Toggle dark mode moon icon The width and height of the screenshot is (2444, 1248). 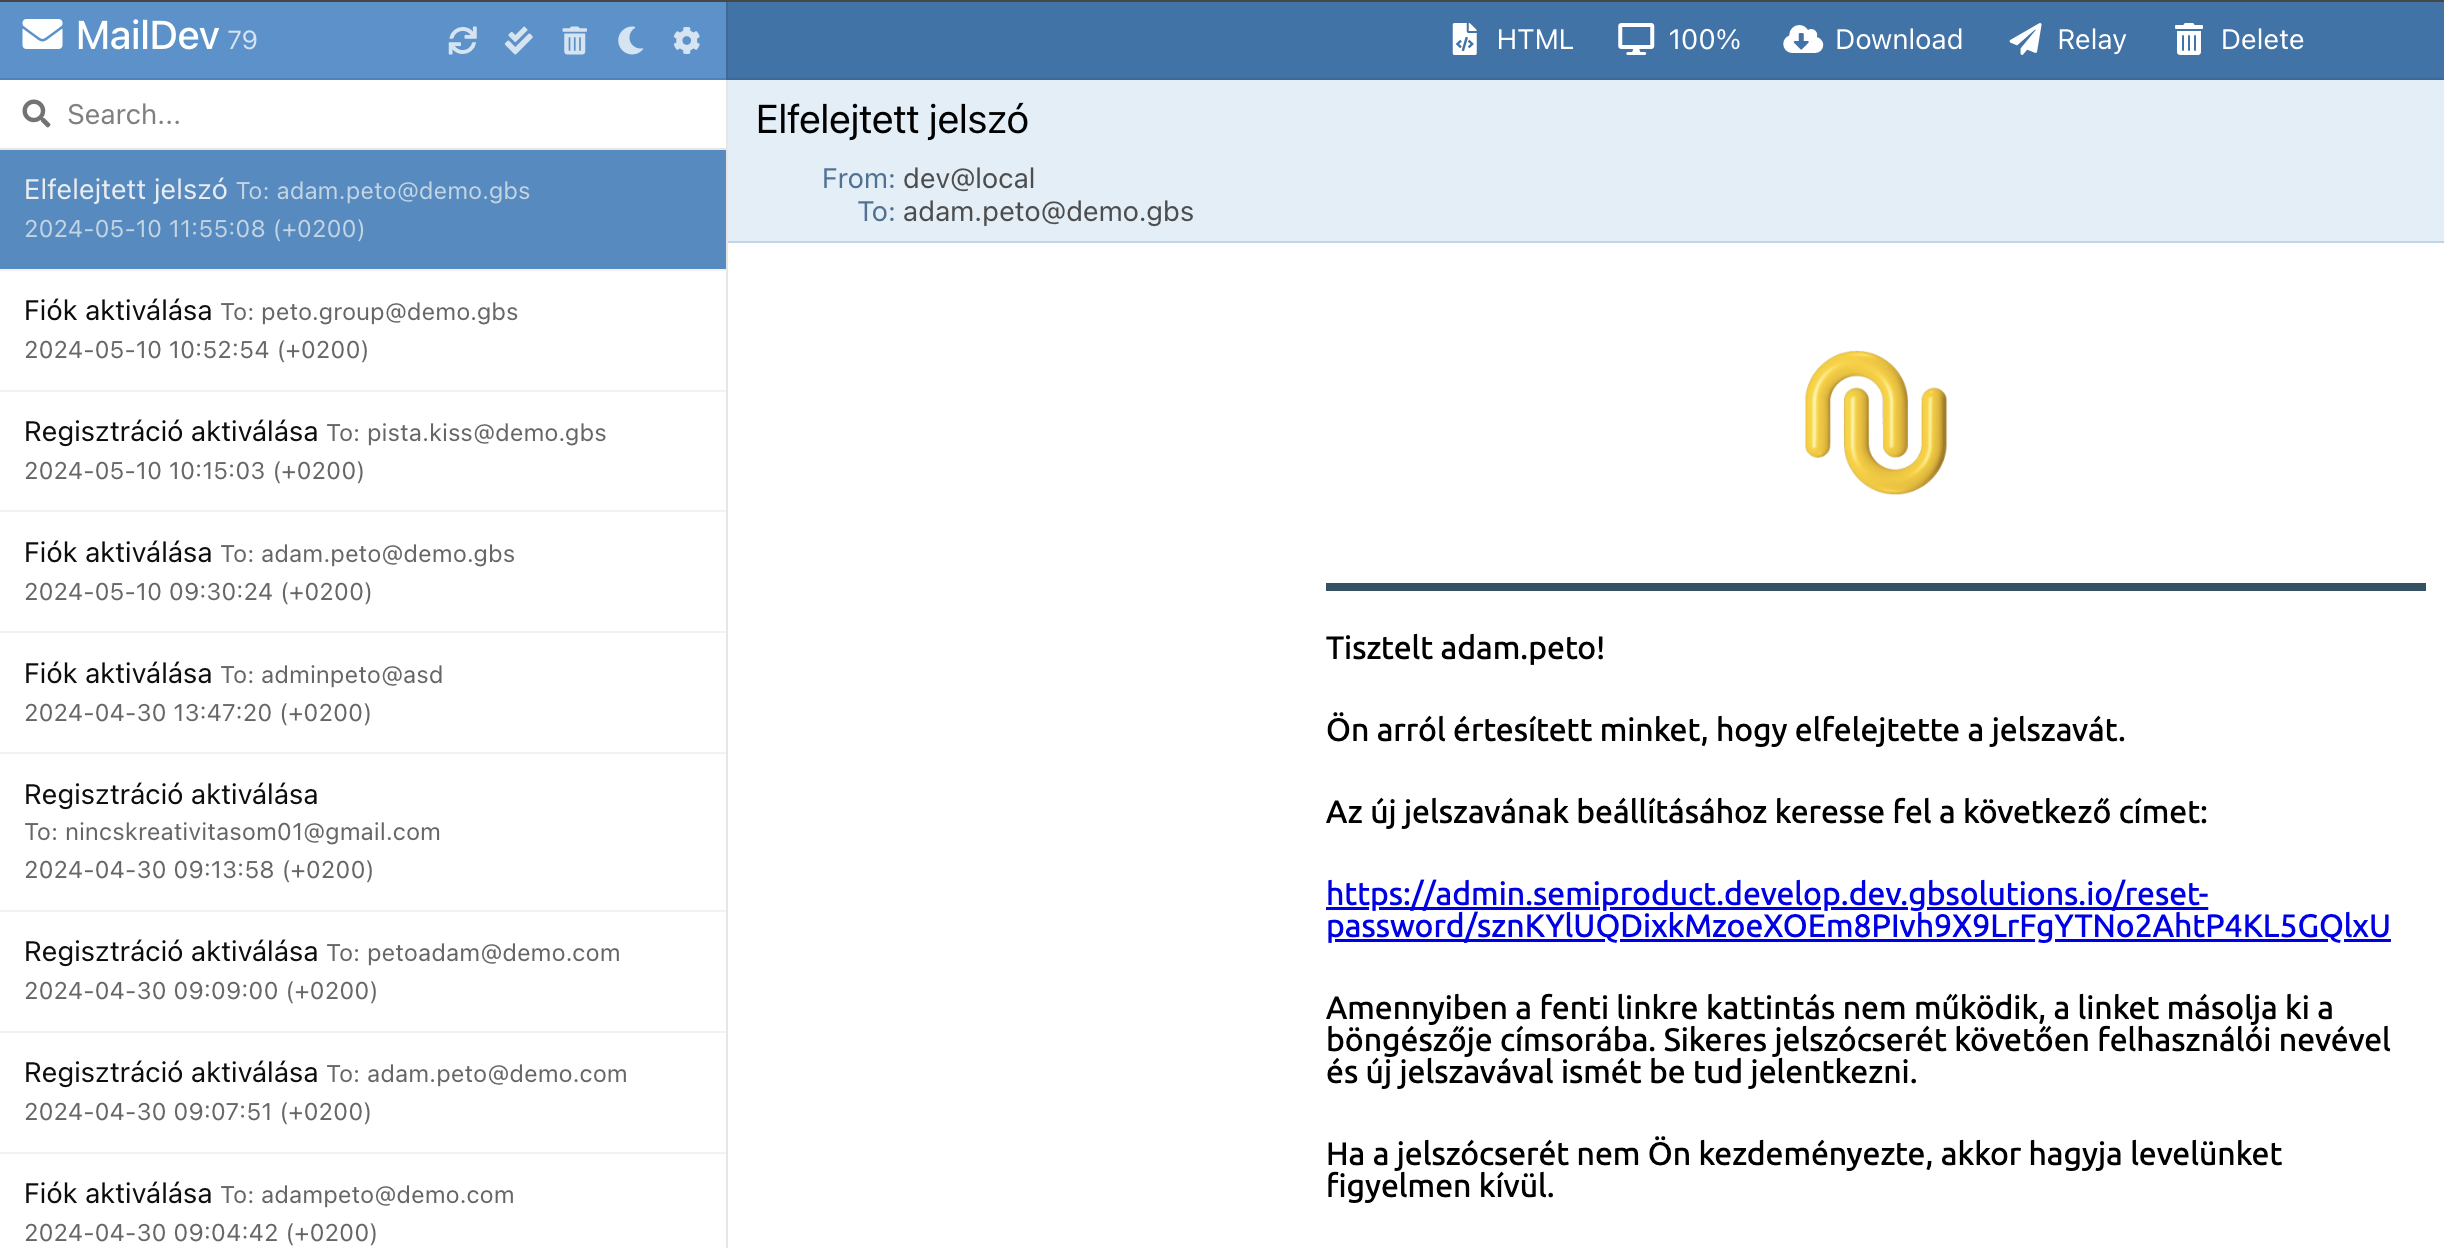click(630, 40)
